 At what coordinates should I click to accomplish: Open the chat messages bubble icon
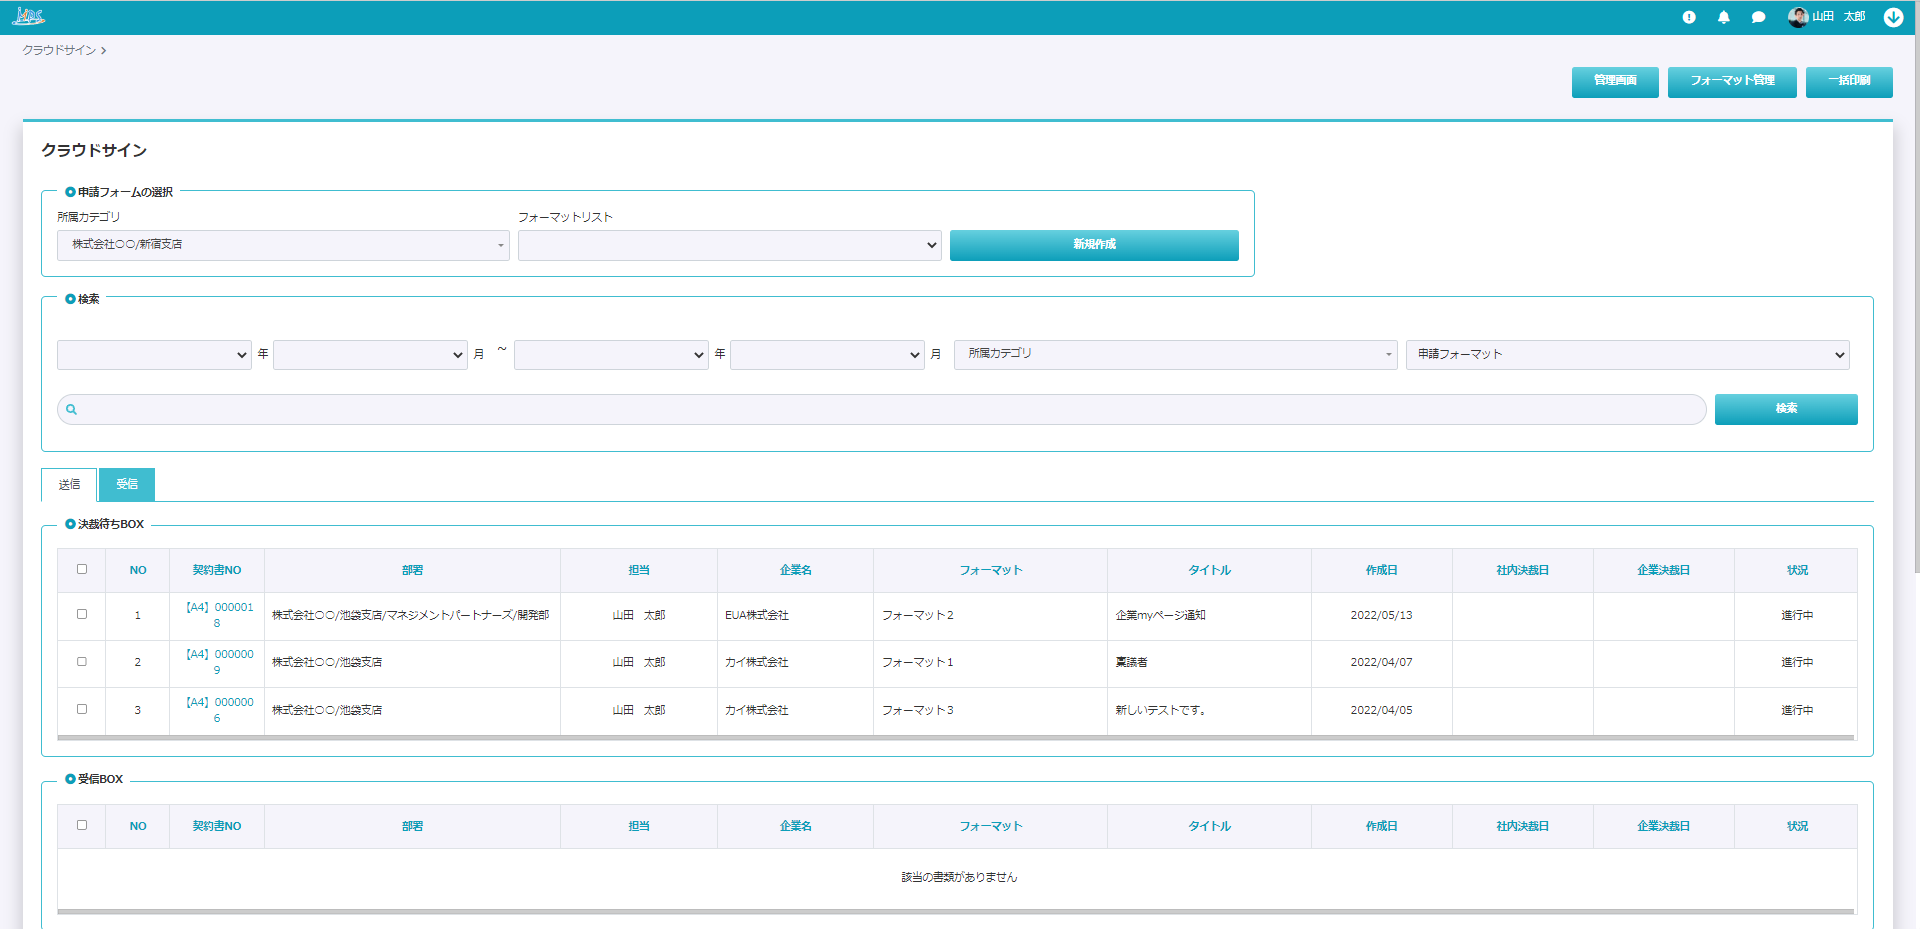click(1758, 17)
